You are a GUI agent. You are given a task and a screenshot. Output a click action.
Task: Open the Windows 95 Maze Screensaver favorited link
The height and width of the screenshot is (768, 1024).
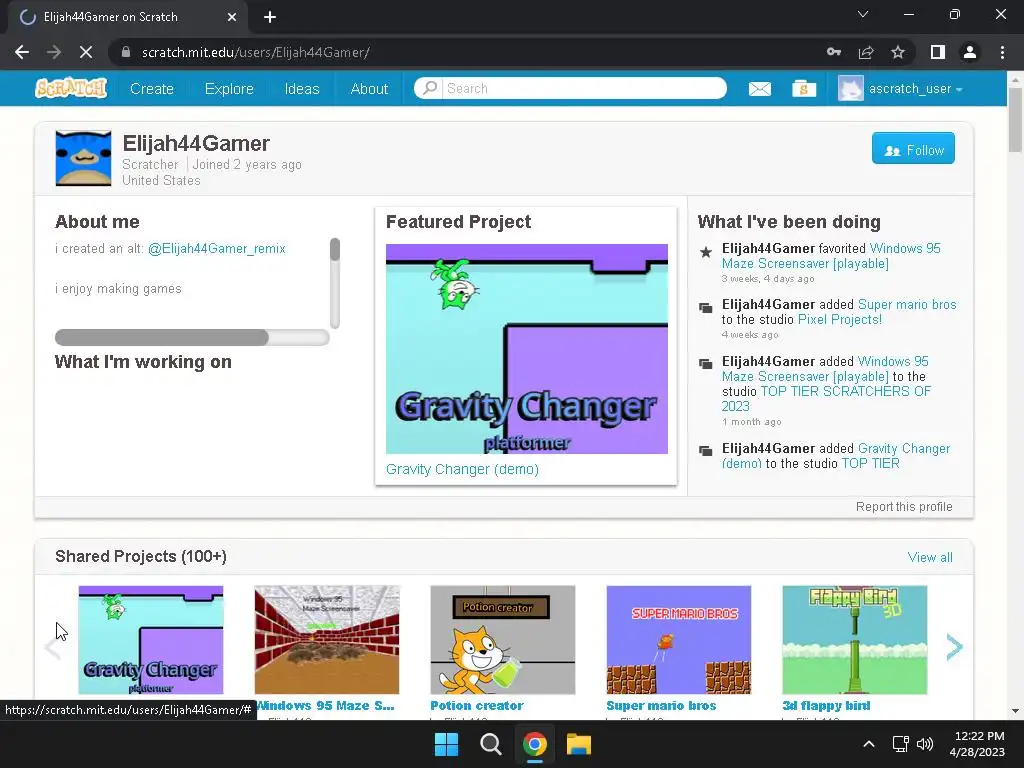(831, 256)
